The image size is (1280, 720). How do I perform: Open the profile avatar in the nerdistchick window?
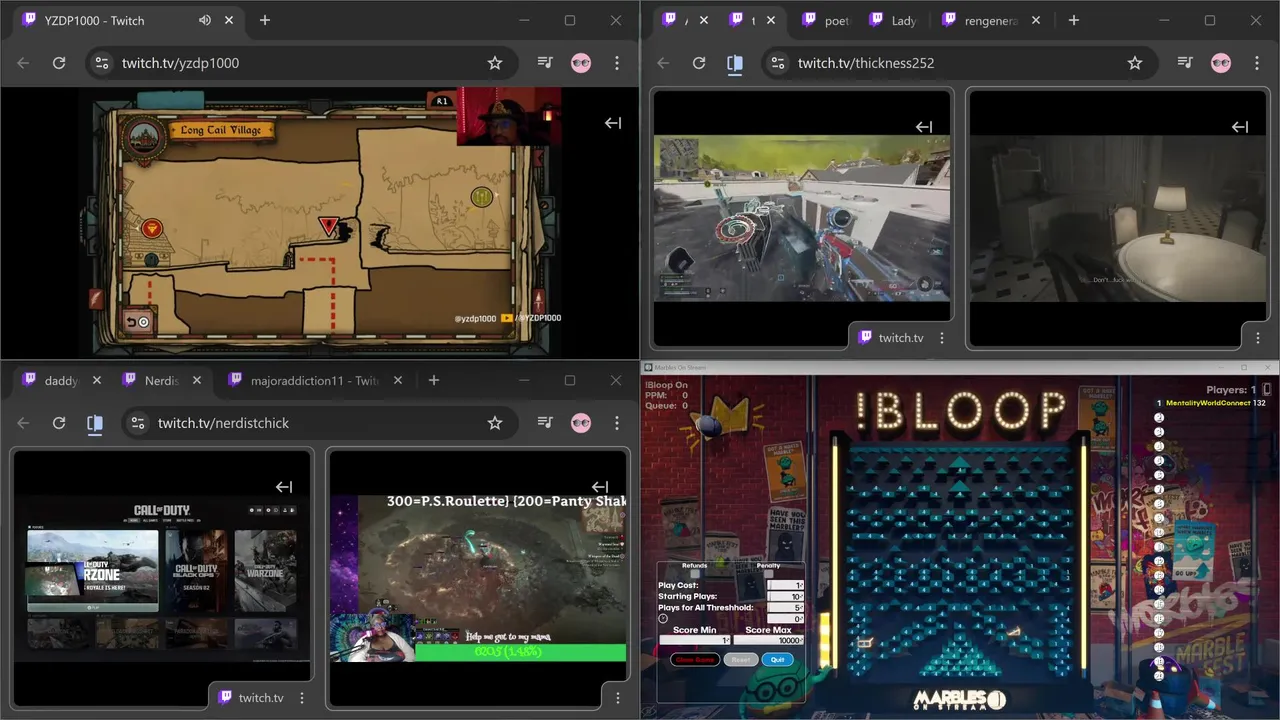tap(581, 423)
